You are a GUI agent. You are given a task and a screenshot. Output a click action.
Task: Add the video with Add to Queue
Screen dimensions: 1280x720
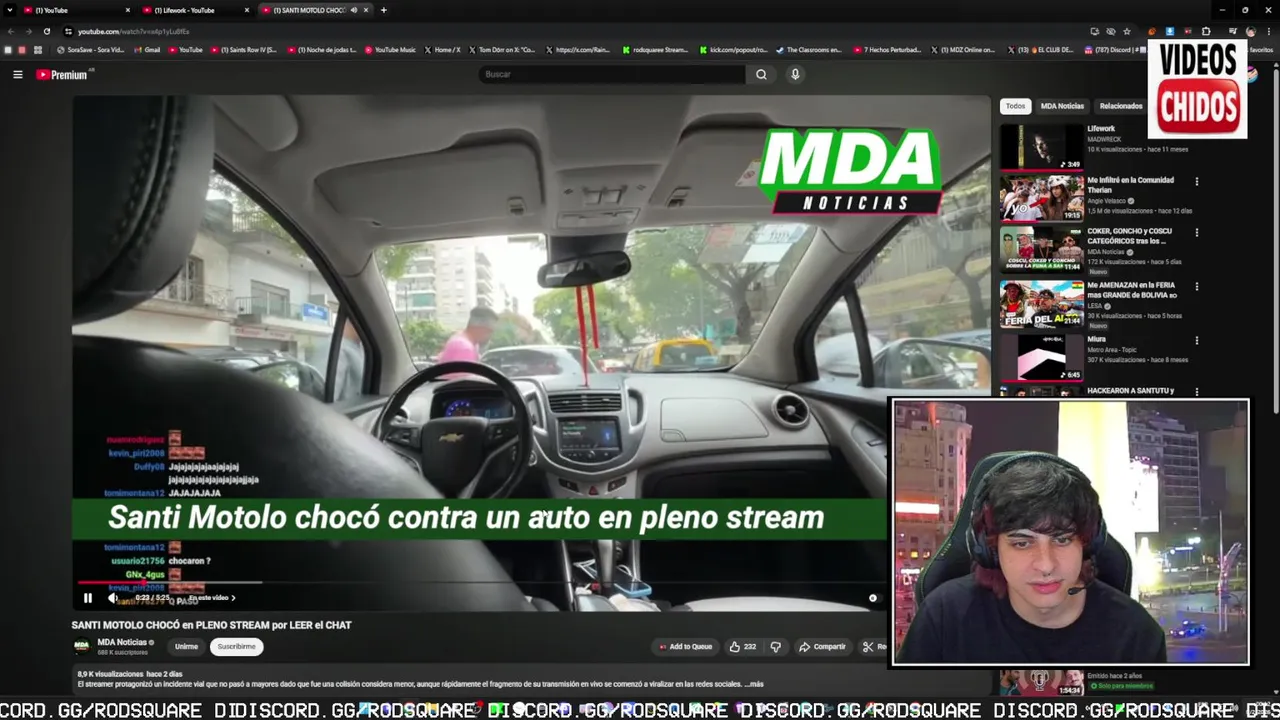point(686,647)
